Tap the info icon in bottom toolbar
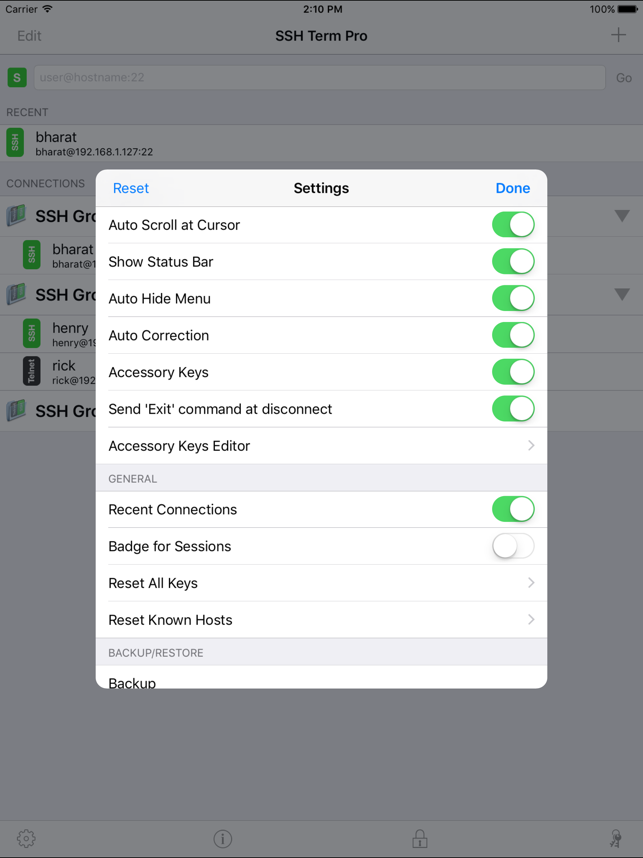This screenshot has height=858, width=643. point(223,838)
